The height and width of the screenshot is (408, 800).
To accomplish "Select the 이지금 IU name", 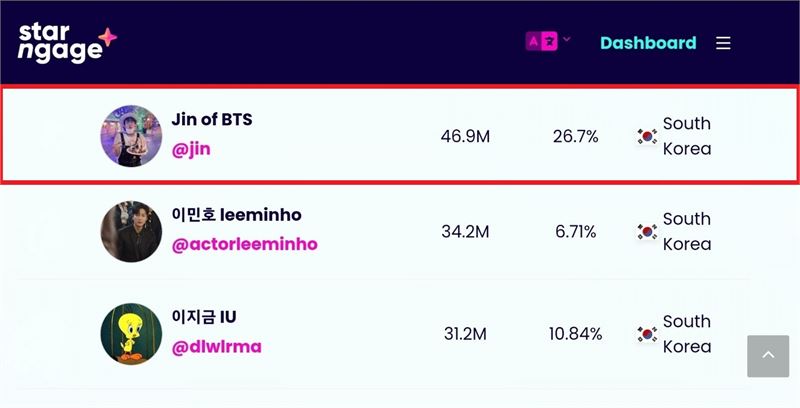I will (204, 317).
